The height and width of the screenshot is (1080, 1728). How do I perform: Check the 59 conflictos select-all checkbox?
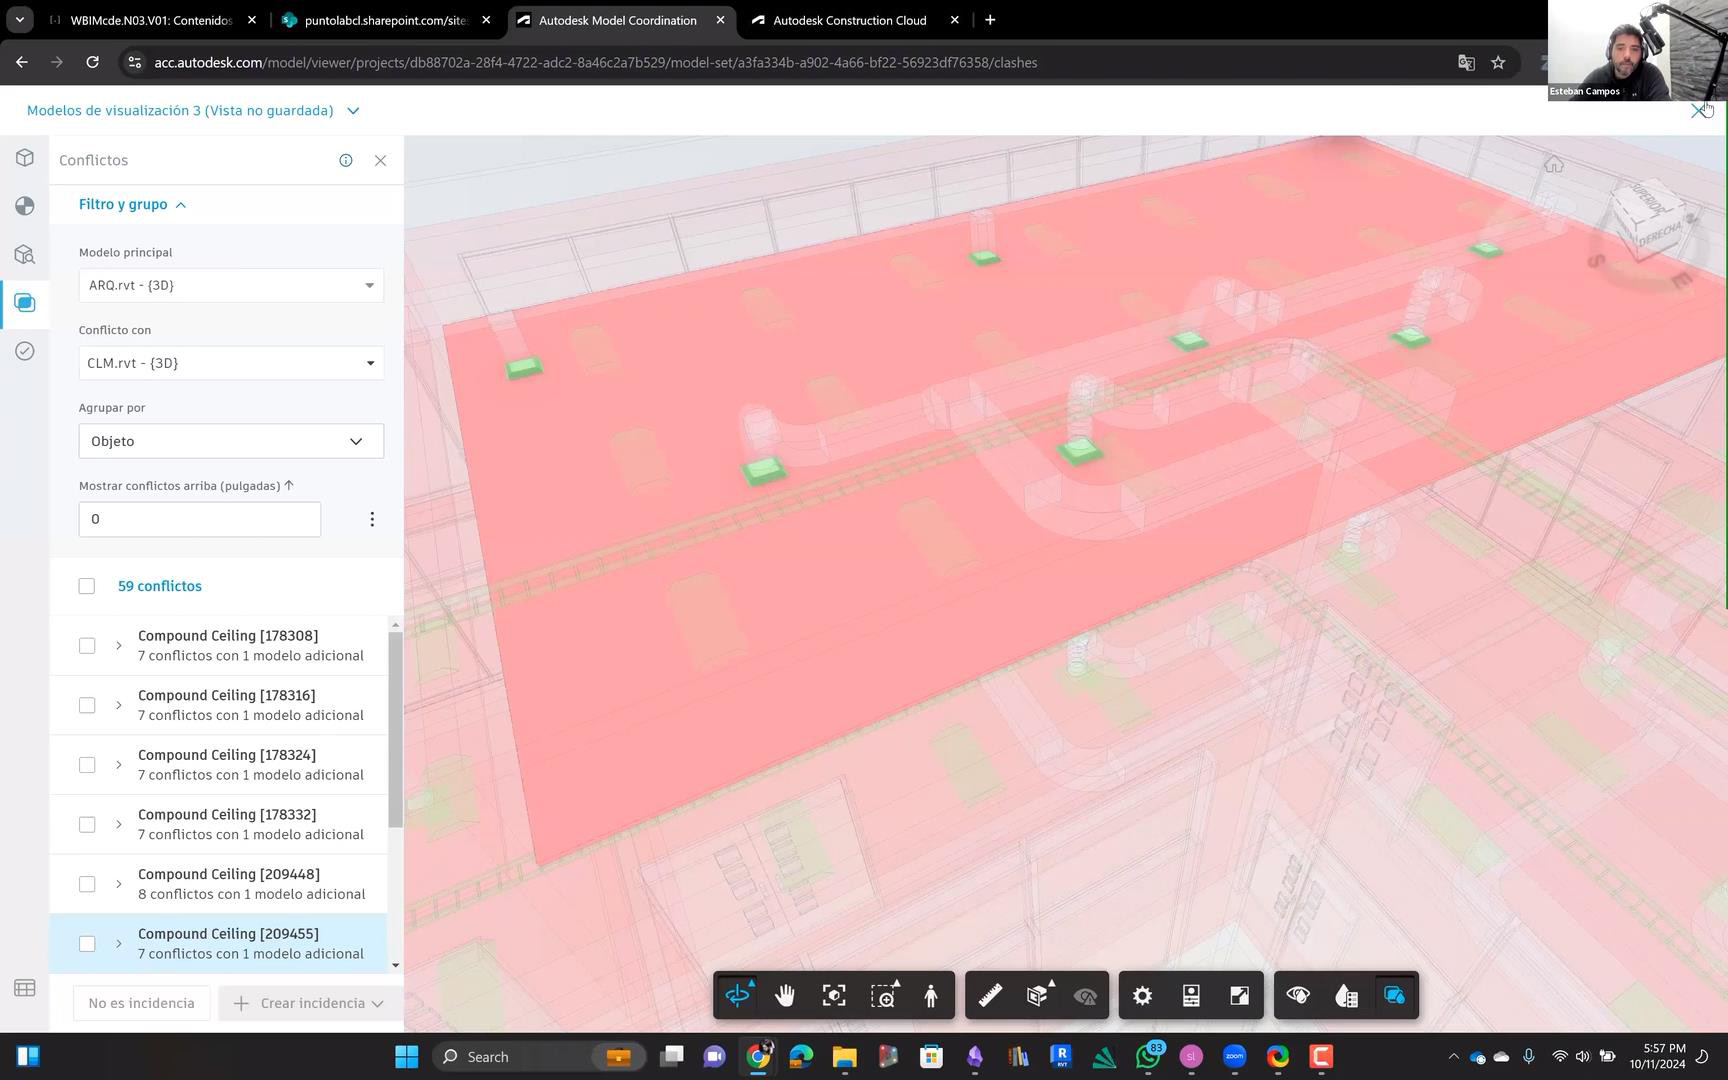point(87,586)
